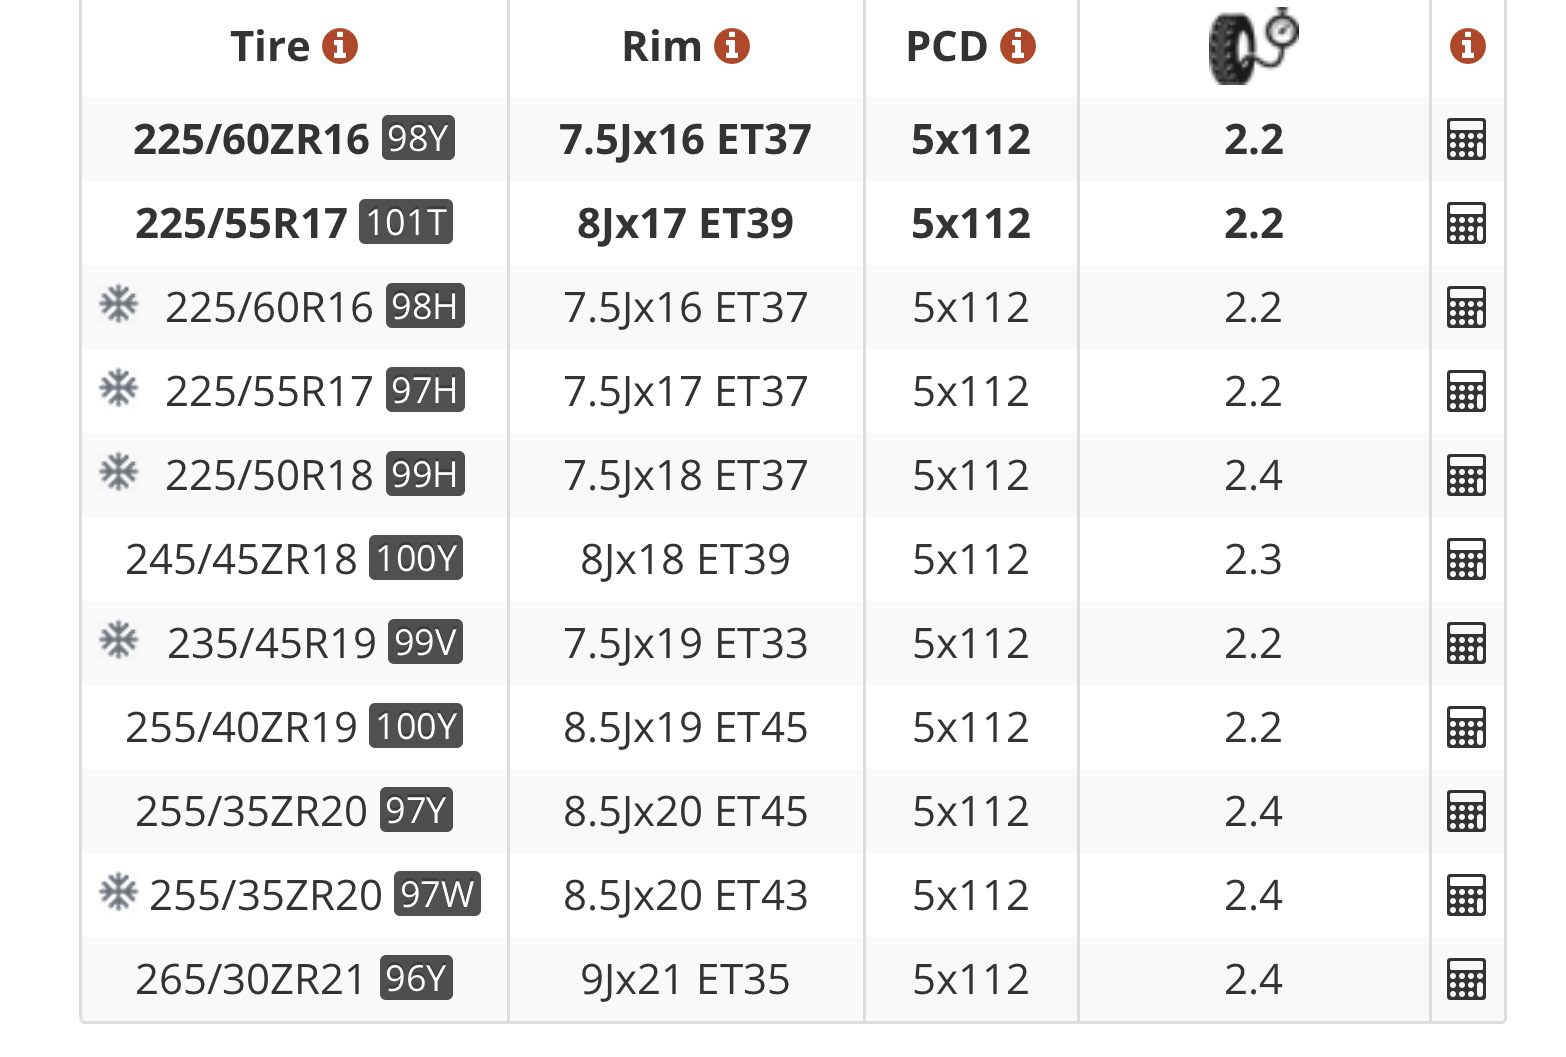The height and width of the screenshot is (1057, 1566).
Task: Click the 101T load index badge
Action: (406, 222)
